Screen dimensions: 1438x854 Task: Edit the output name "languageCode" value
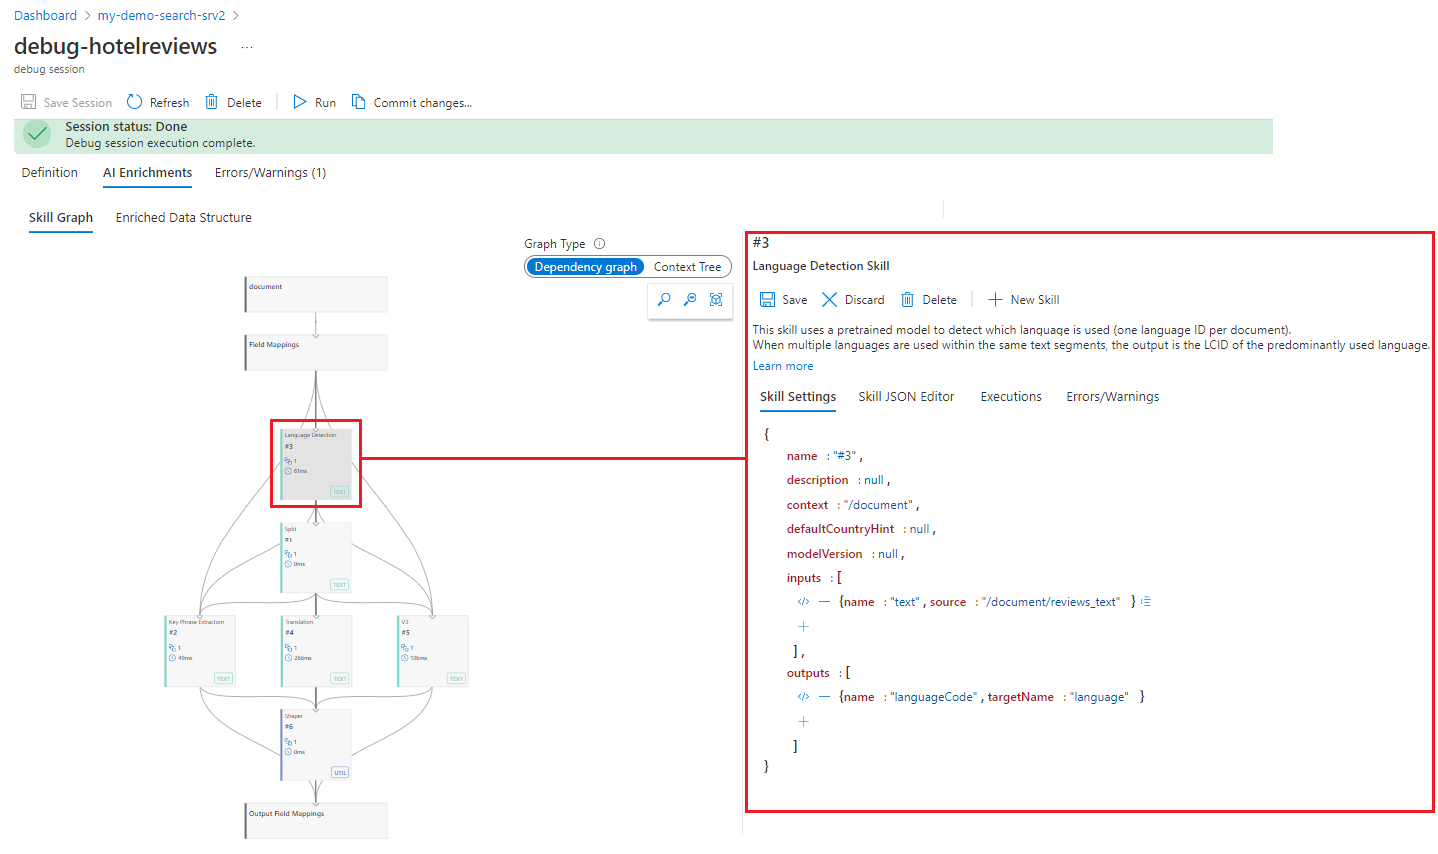[x=933, y=697]
